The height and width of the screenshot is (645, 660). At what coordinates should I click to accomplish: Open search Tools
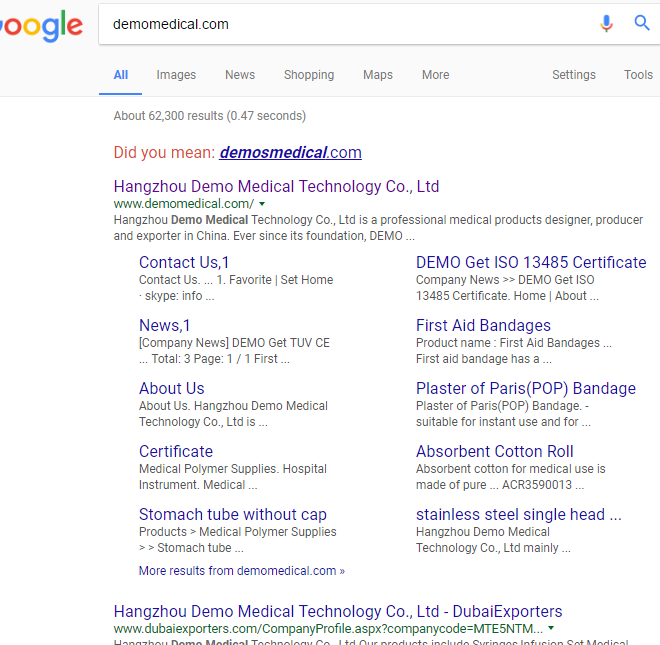tap(638, 75)
